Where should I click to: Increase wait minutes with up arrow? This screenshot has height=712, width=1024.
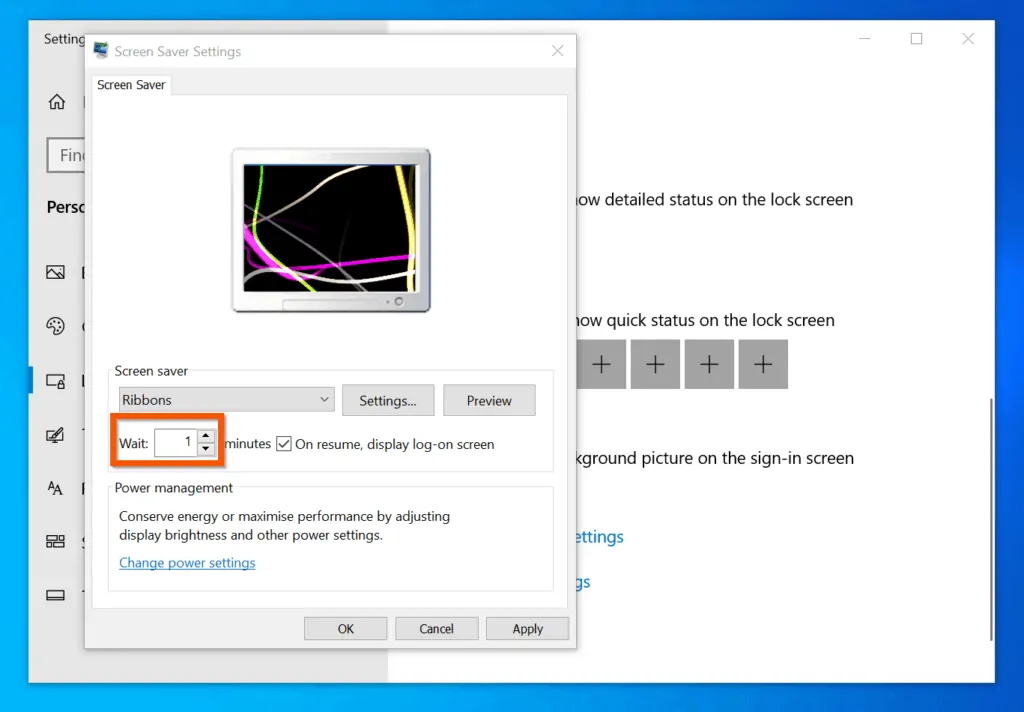[x=206, y=436]
